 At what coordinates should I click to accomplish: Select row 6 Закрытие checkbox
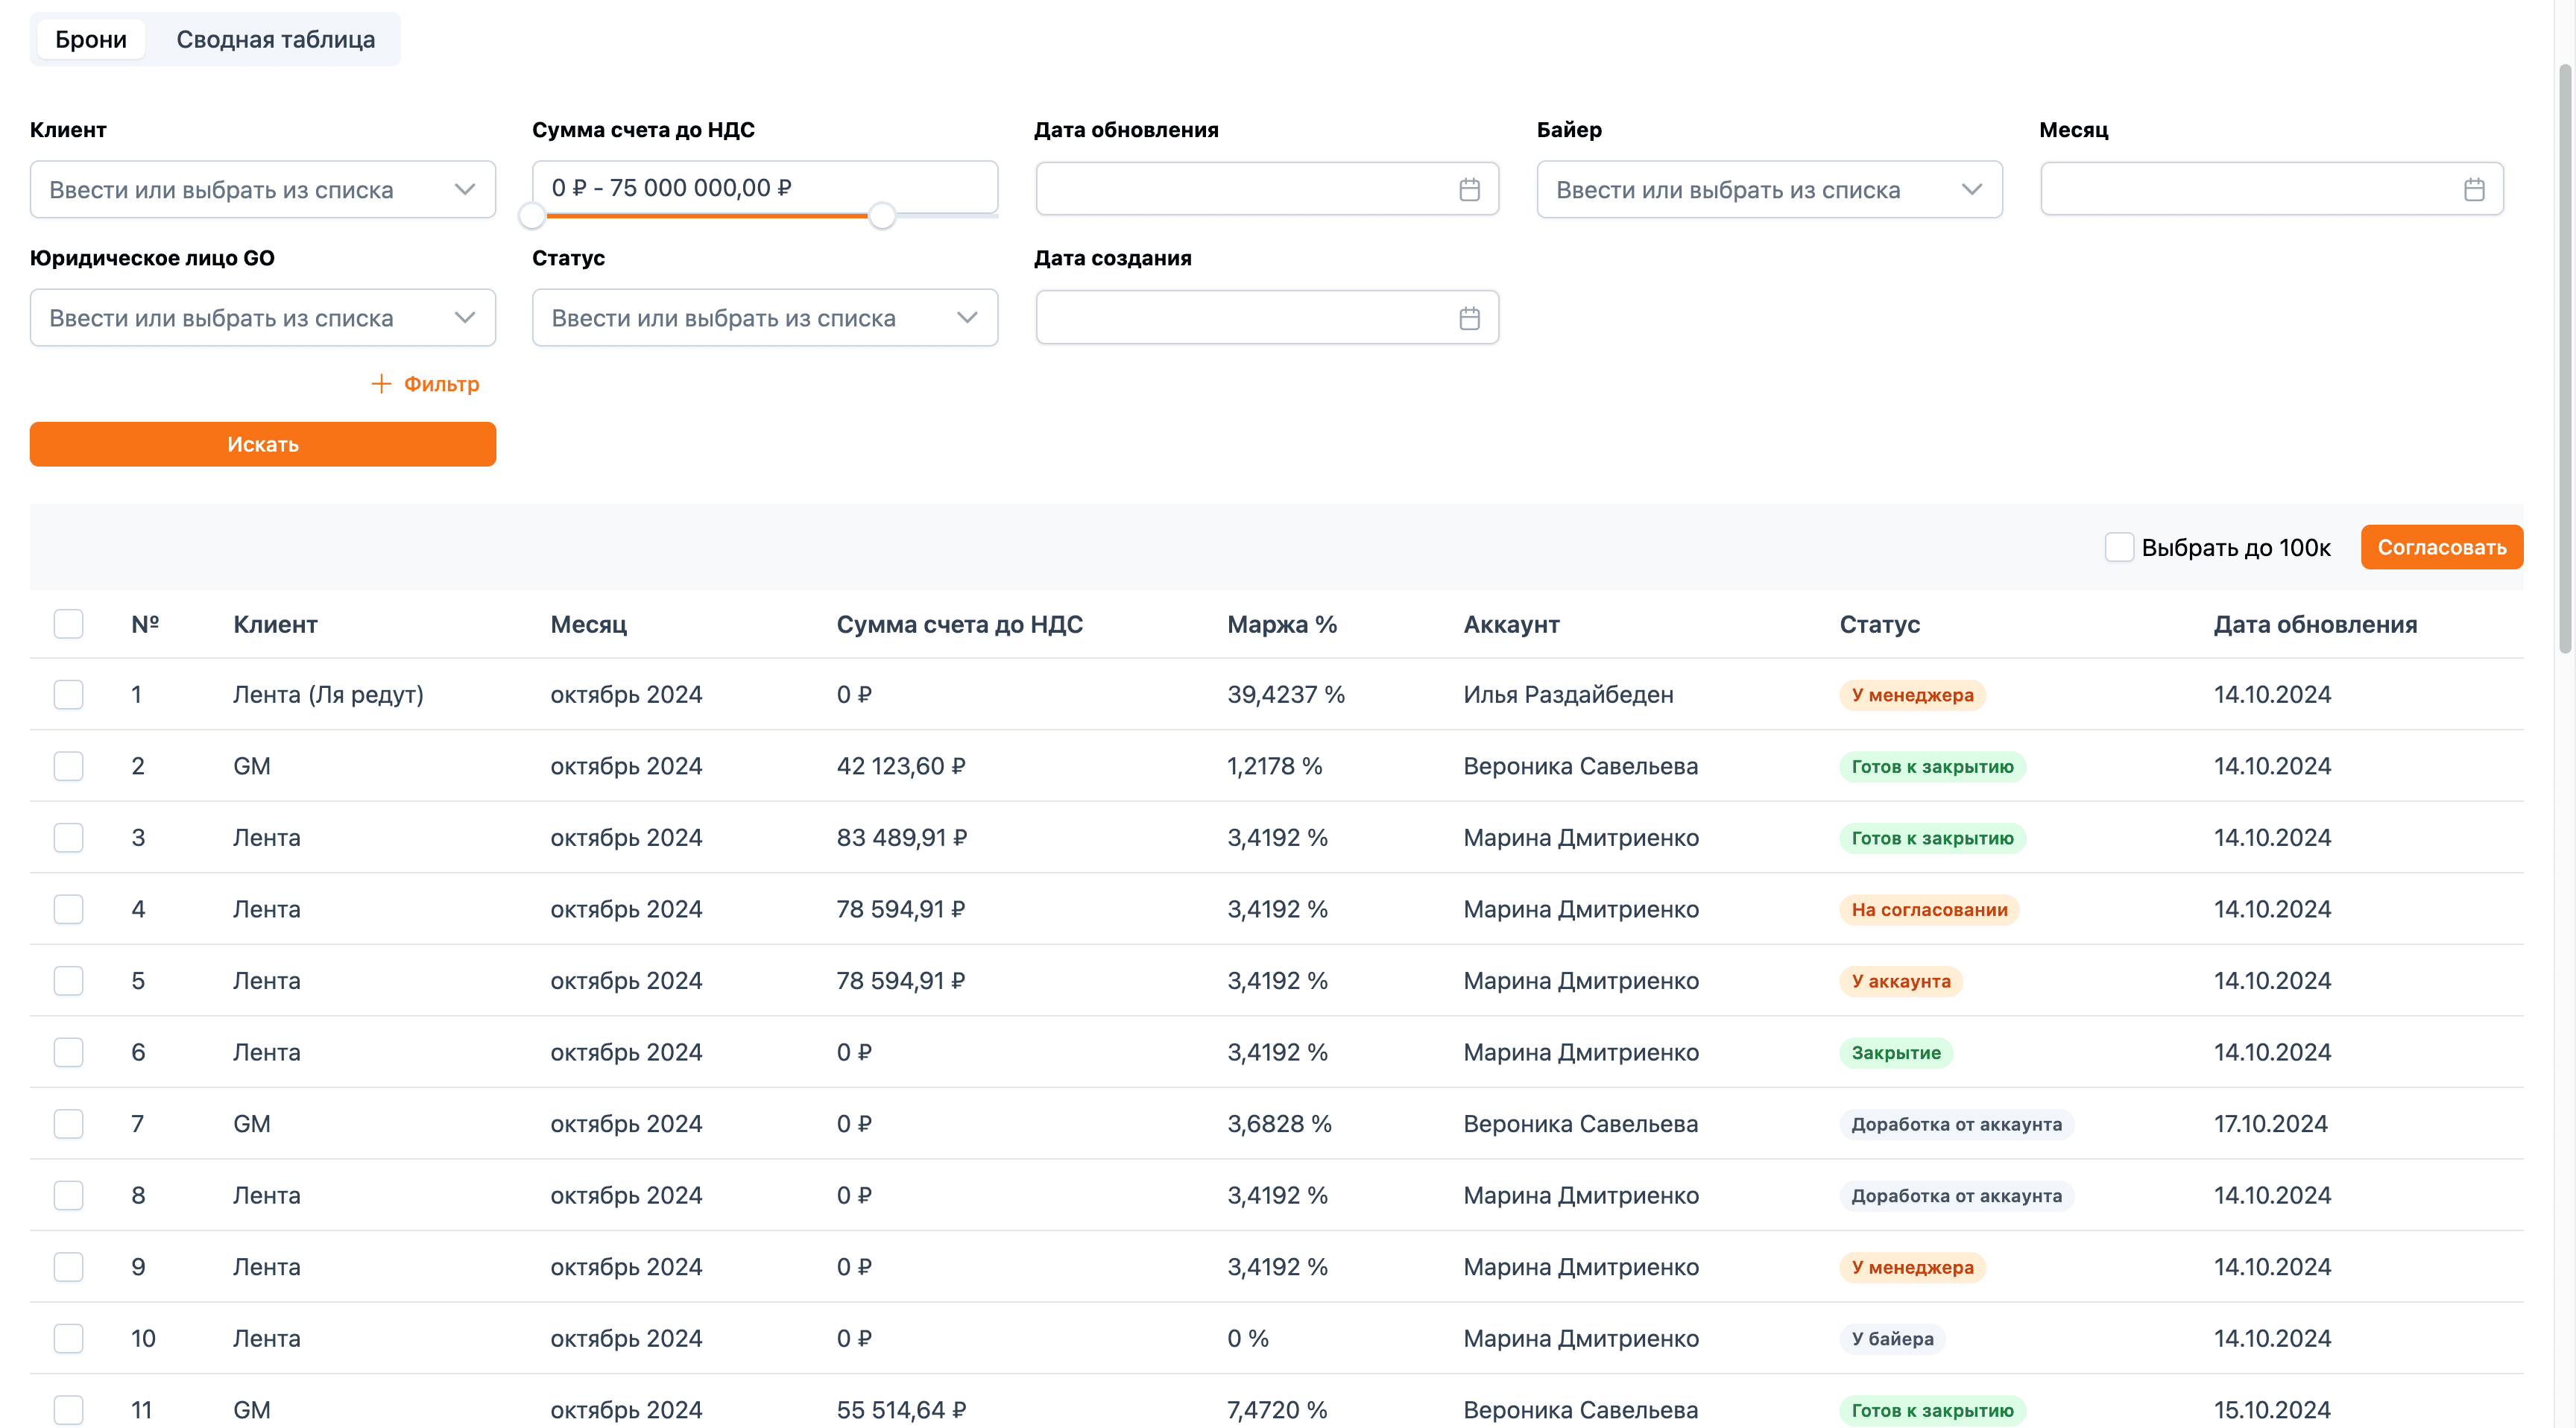(x=68, y=1052)
